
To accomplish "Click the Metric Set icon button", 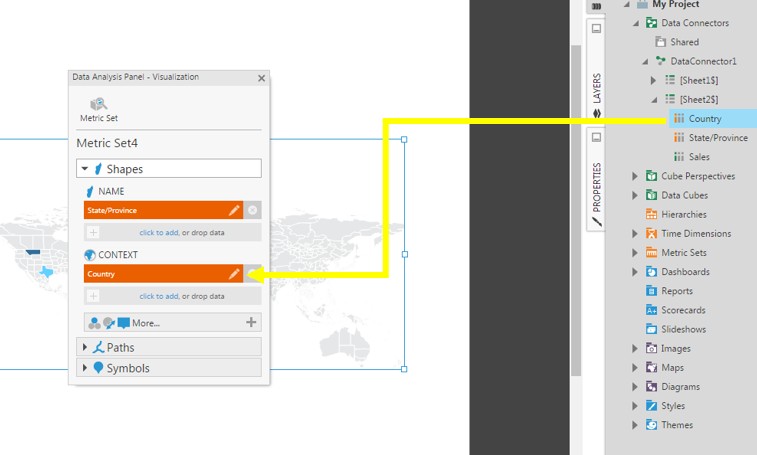I will 99,105.
